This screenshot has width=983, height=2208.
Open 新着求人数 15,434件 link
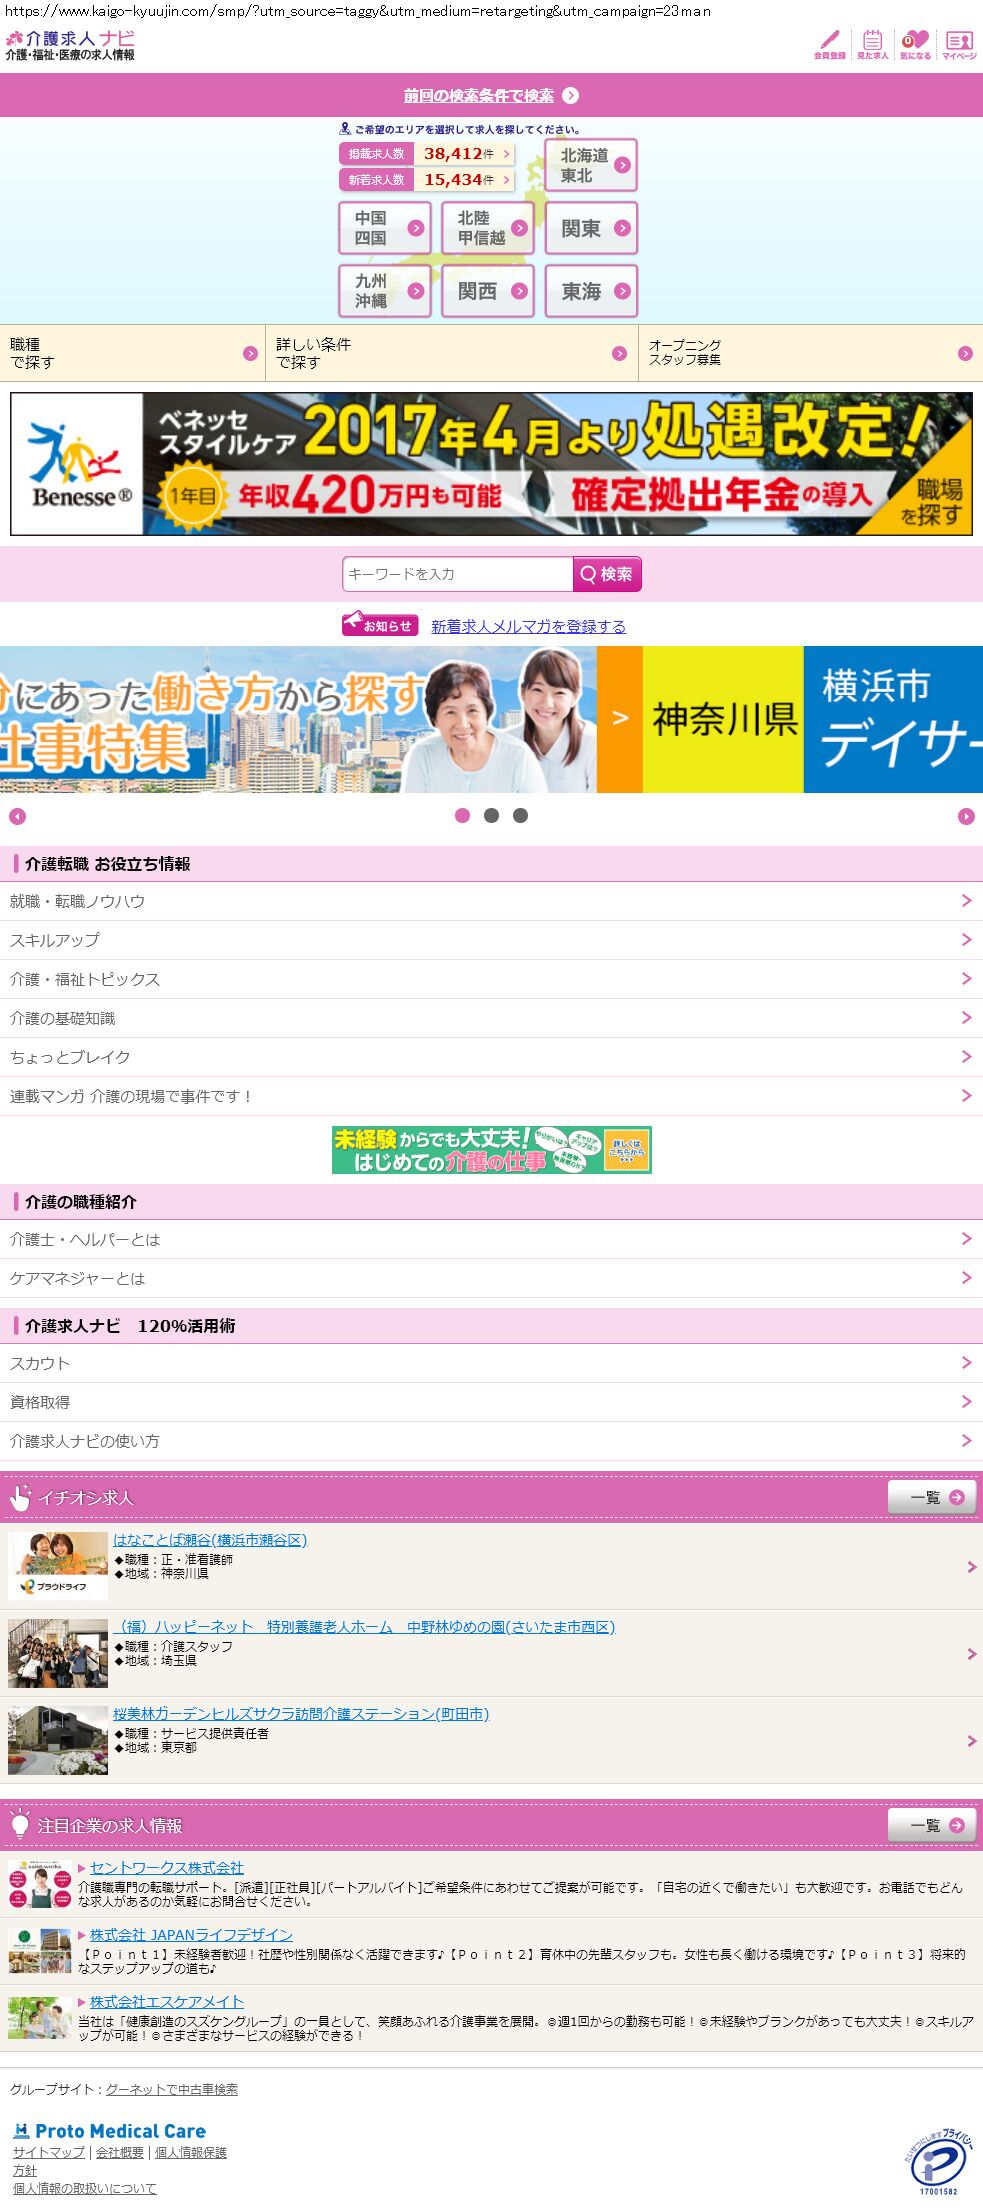(x=427, y=180)
